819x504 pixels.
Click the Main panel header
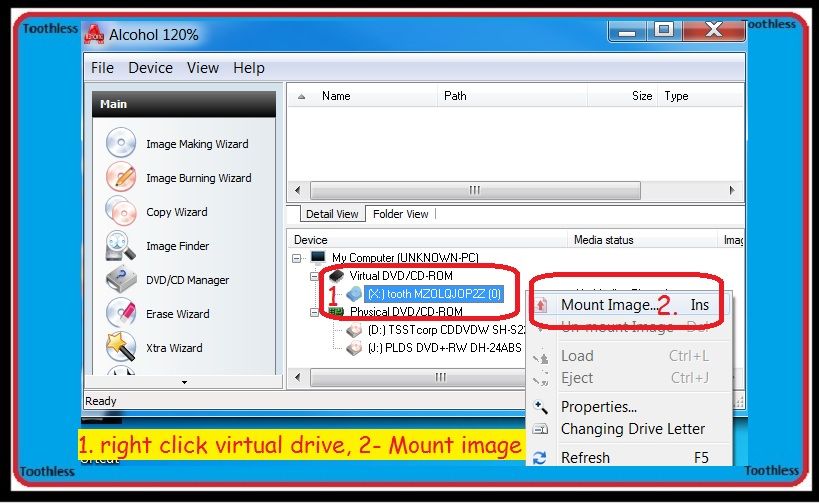coord(184,104)
